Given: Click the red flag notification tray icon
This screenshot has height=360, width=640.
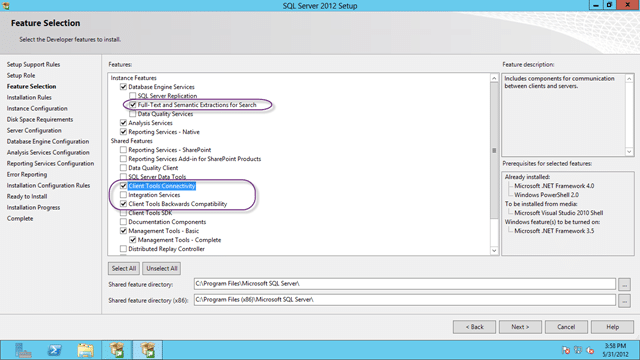Looking at the screenshot, I should pyautogui.click(x=566, y=350).
